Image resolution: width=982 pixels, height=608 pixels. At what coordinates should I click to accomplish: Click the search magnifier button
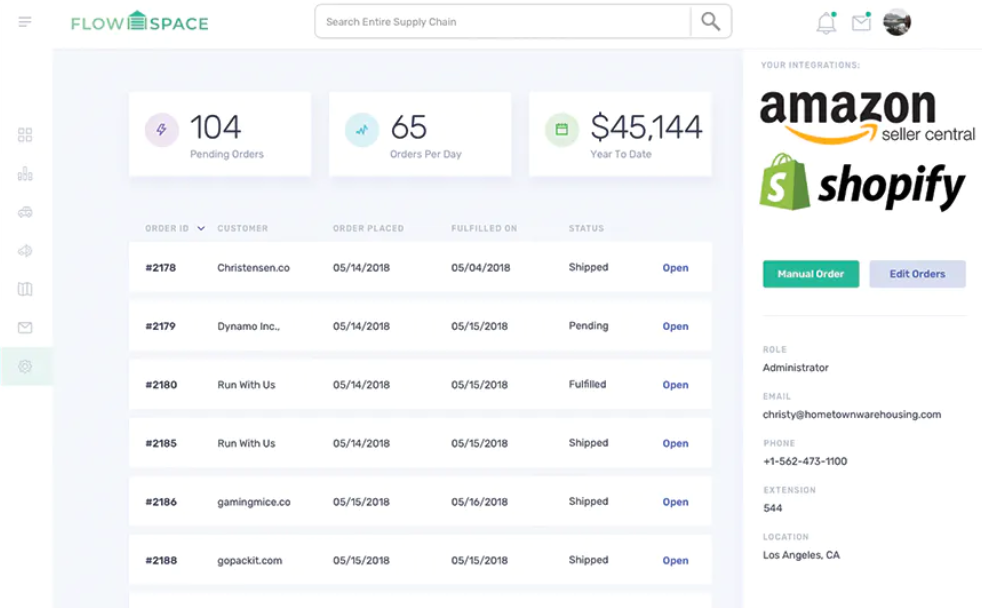tap(710, 22)
